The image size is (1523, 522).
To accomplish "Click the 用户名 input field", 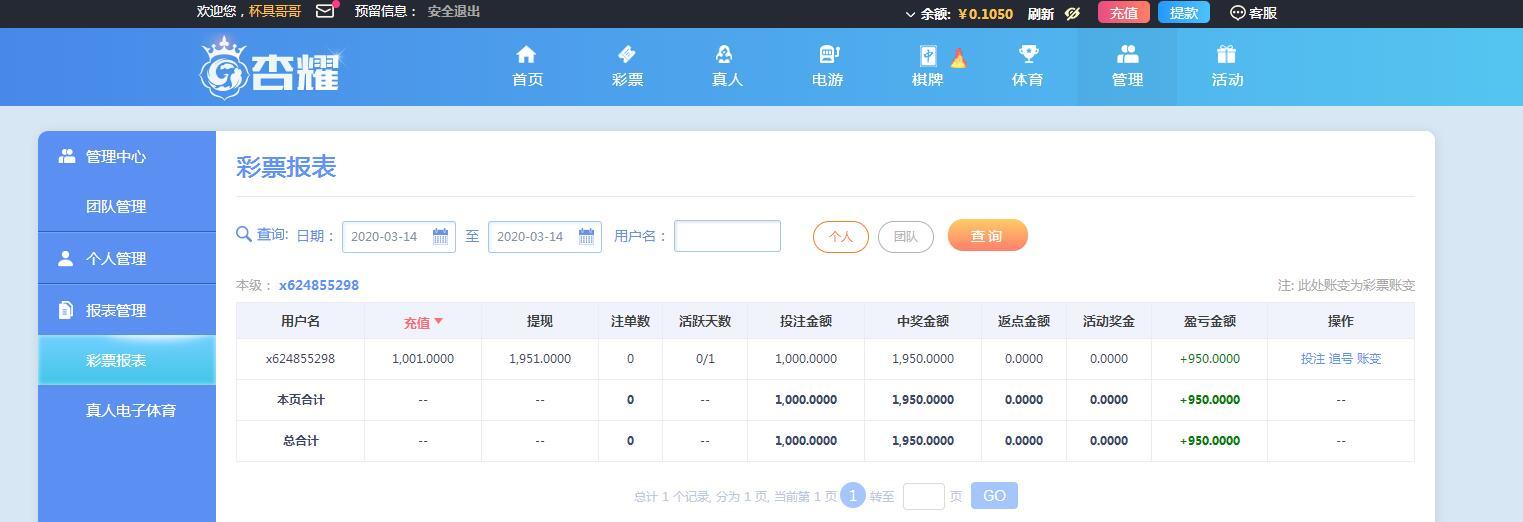I will (727, 236).
